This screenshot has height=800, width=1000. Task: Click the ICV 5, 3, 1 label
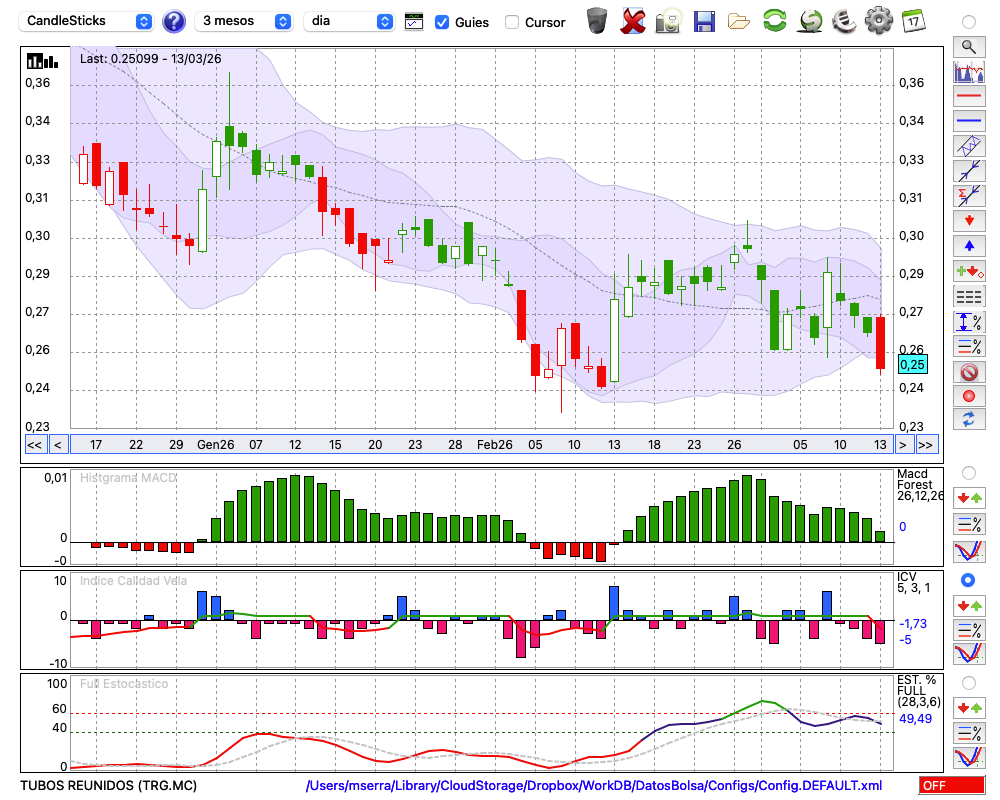(x=913, y=582)
